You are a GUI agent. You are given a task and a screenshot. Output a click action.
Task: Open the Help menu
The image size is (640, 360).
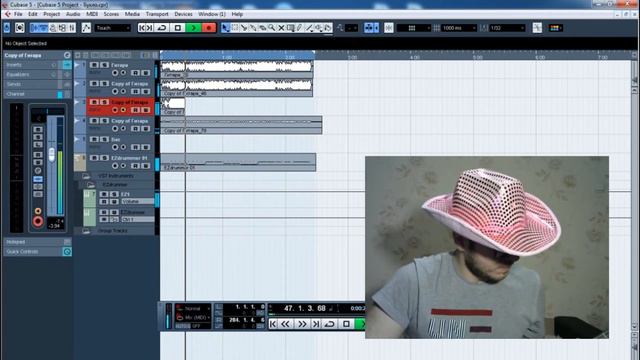click(237, 14)
